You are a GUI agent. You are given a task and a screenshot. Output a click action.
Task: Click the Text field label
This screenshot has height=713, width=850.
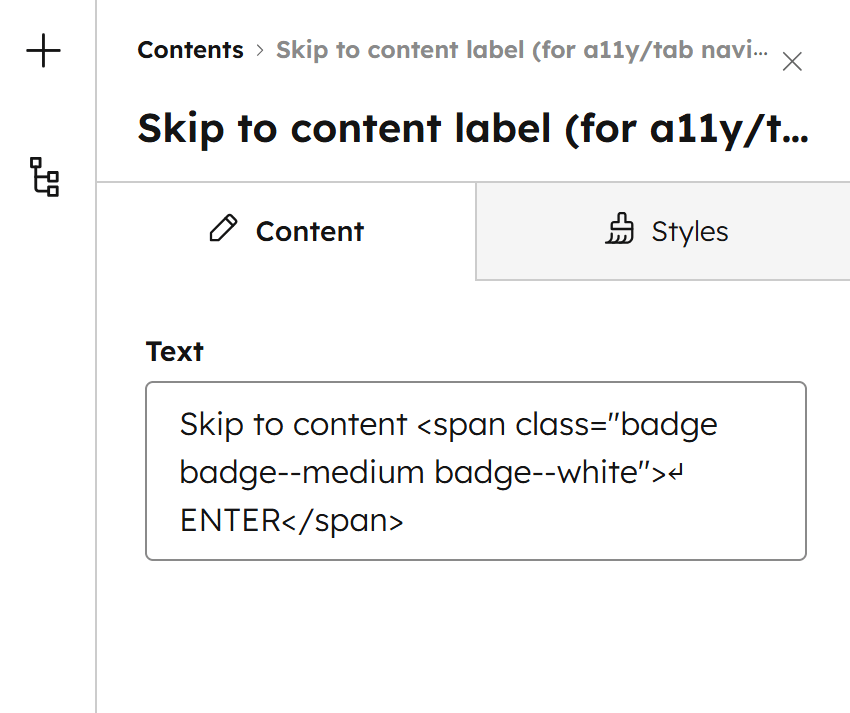point(174,351)
